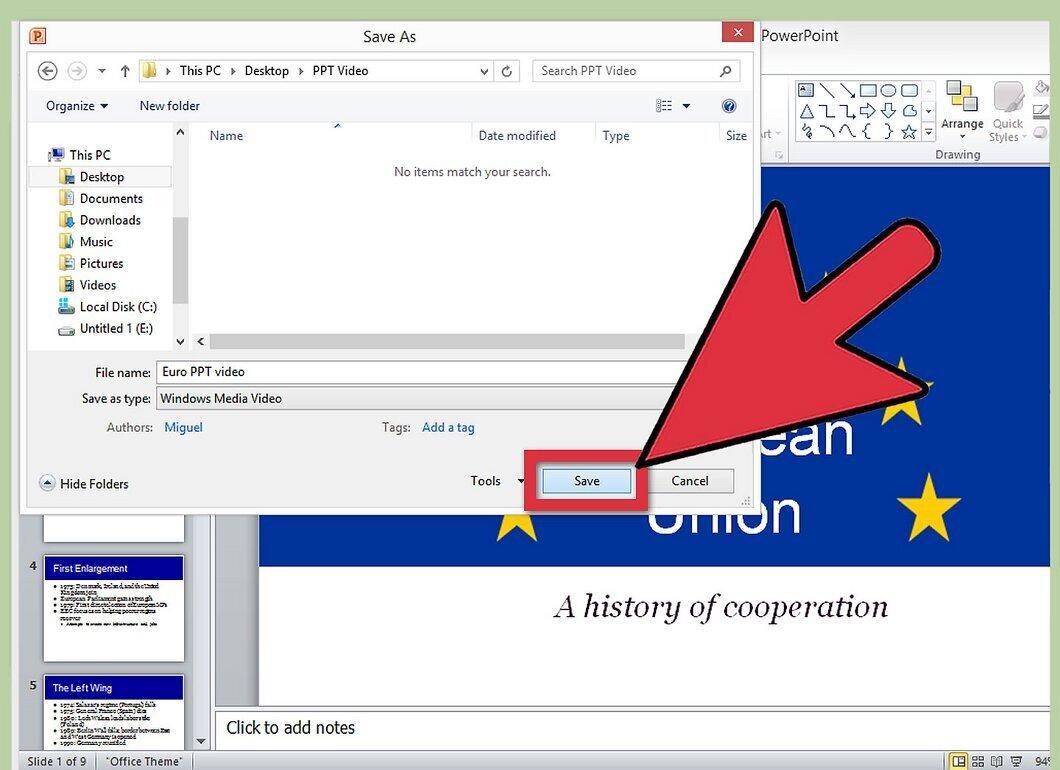Select Local Disk (C:) drive
The height and width of the screenshot is (770, 1060).
tap(107, 306)
